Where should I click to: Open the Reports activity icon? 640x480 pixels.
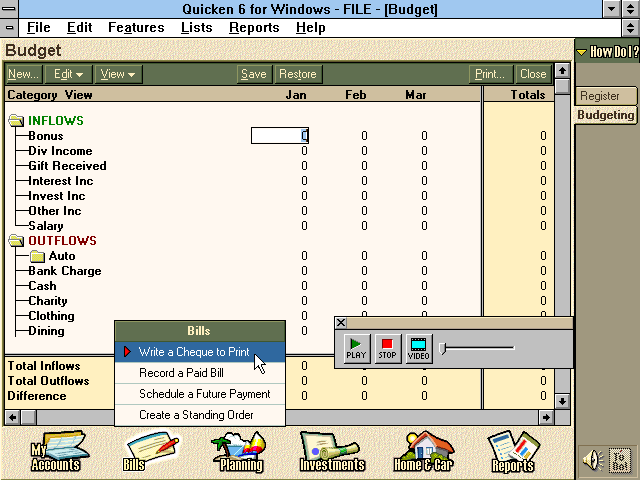coord(513,452)
